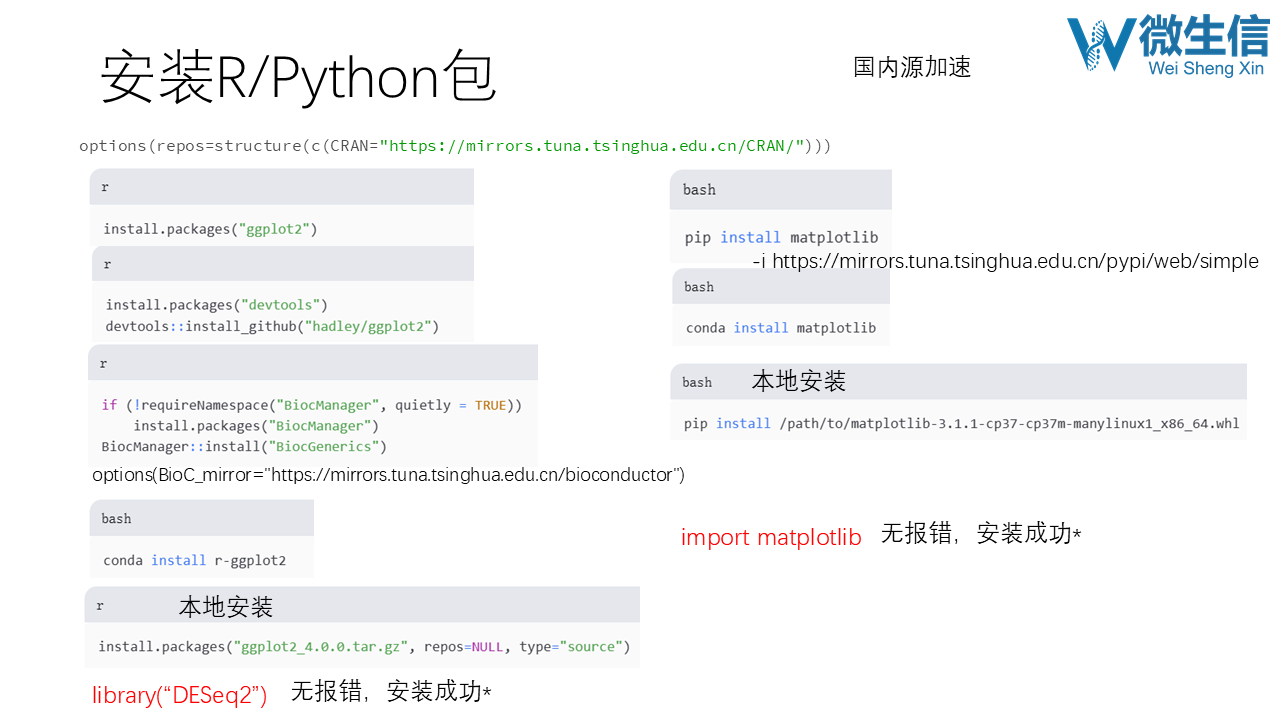Click the conda install r-ggplot2 command
This screenshot has width=1280, height=720.
pyautogui.click(x=194, y=560)
